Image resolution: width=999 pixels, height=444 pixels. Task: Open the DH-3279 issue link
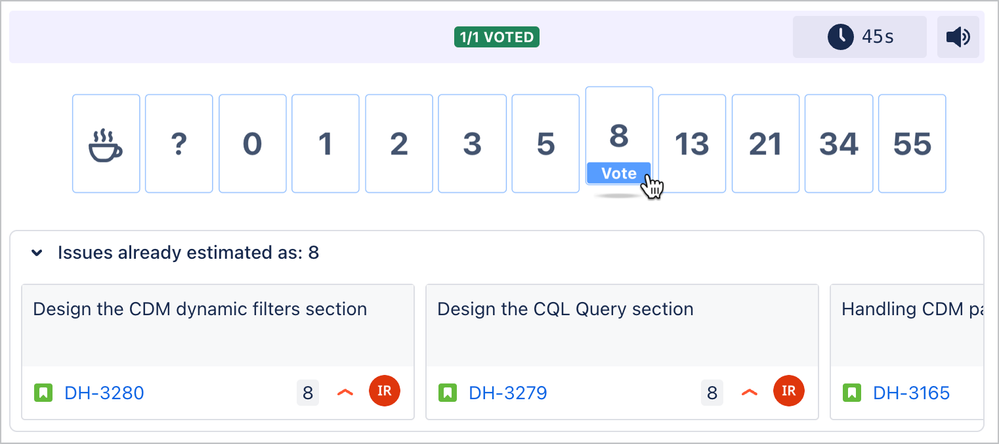(x=508, y=393)
